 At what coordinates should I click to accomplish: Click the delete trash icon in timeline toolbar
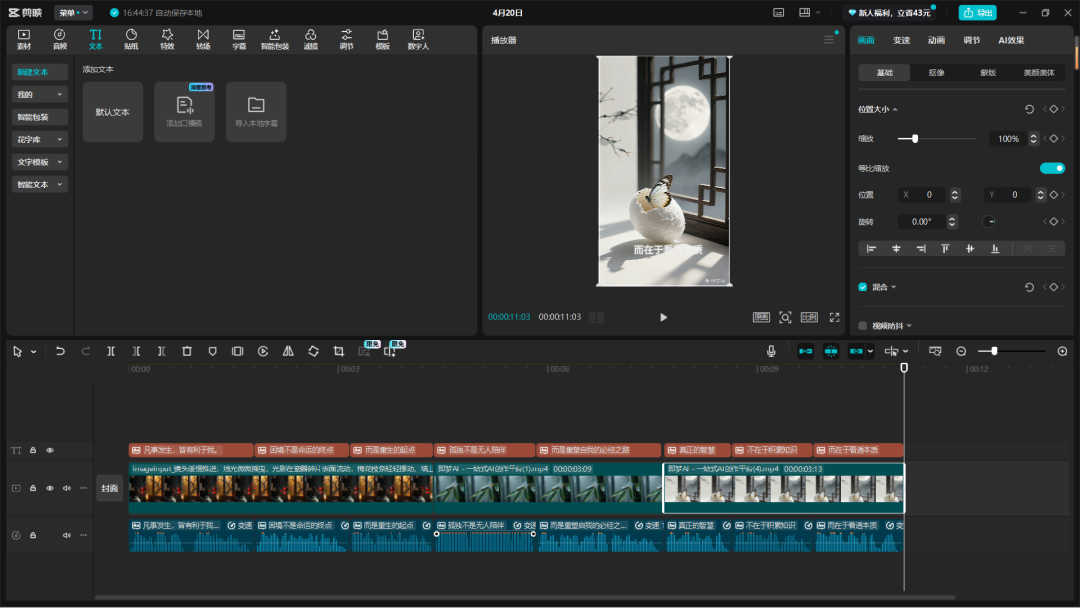(x=187, y=351)
